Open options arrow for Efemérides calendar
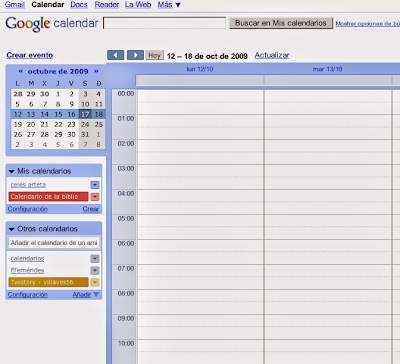The height and width of the screenshot is (364, 400). (x=95, y=270)
